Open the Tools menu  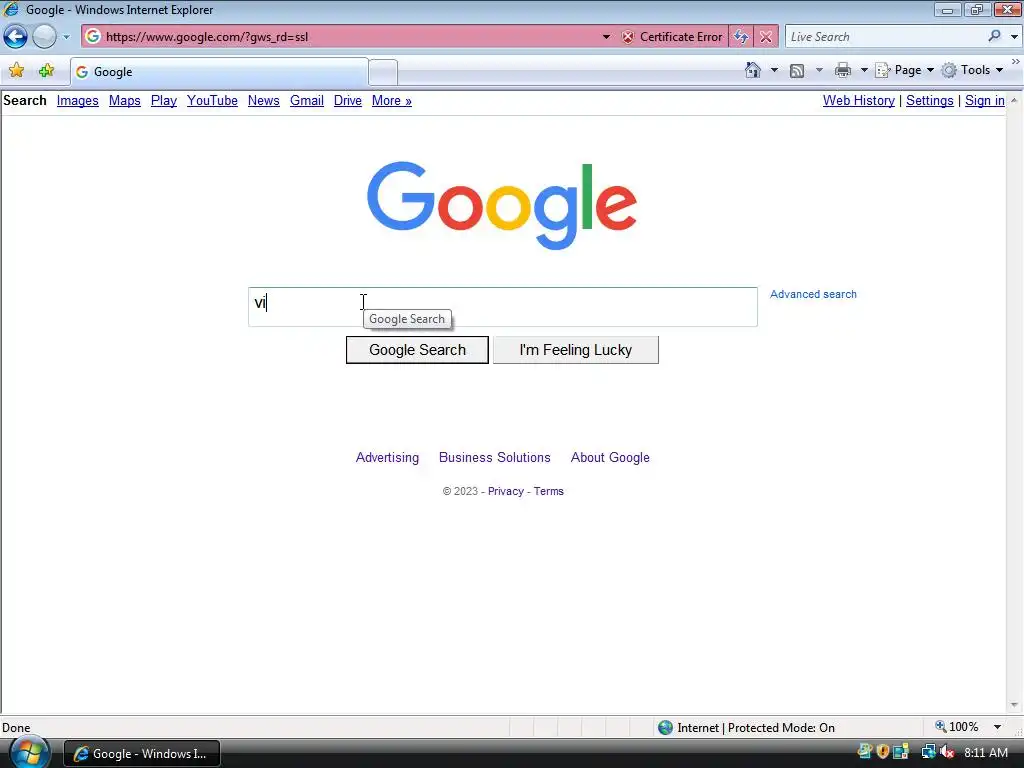tap(973, 70)
